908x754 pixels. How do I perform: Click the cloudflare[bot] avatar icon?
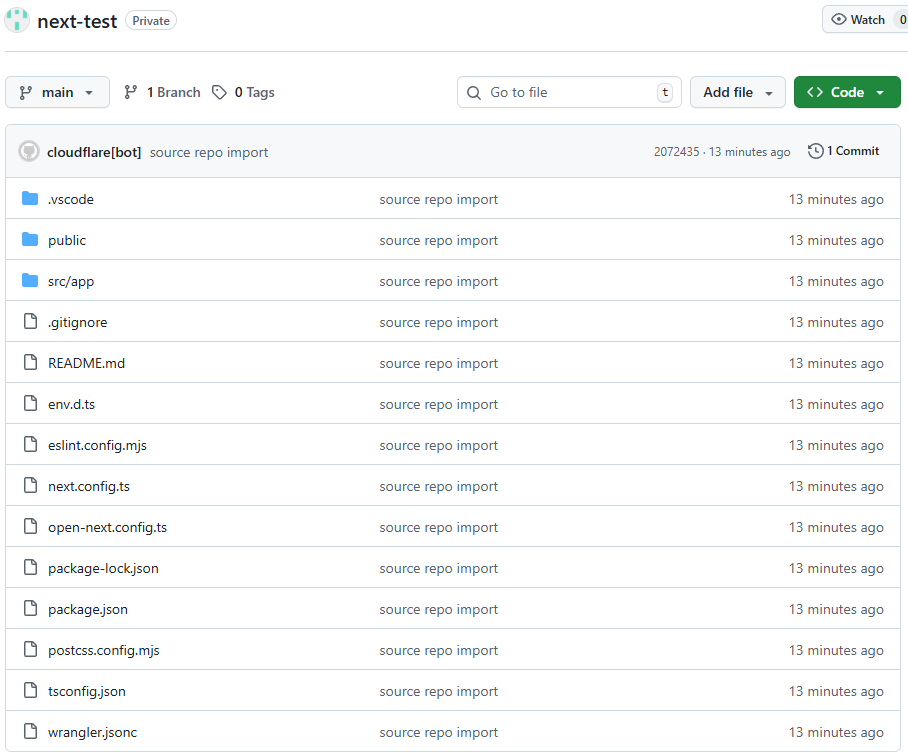tap(29, 152)
